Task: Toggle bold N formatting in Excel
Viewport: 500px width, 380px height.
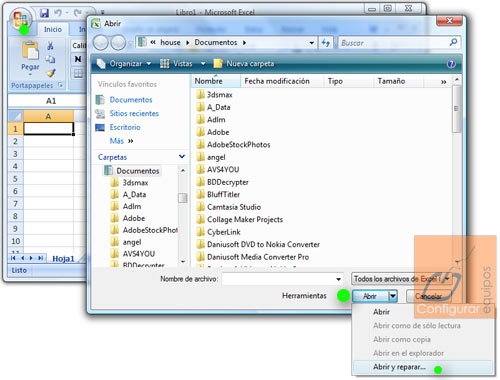Action: 78,59
